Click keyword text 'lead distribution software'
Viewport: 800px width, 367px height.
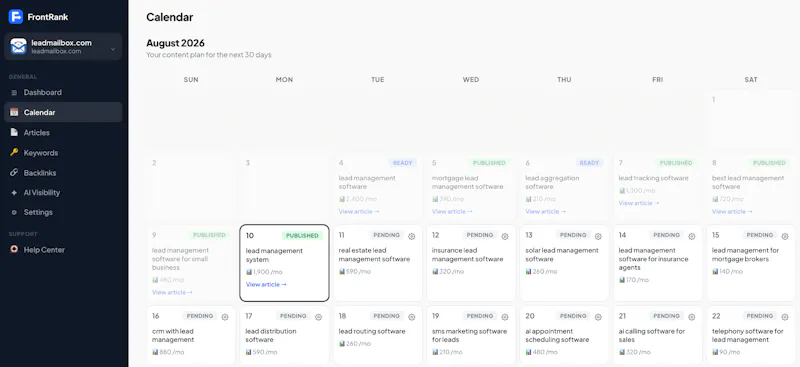tap(271, 335)
